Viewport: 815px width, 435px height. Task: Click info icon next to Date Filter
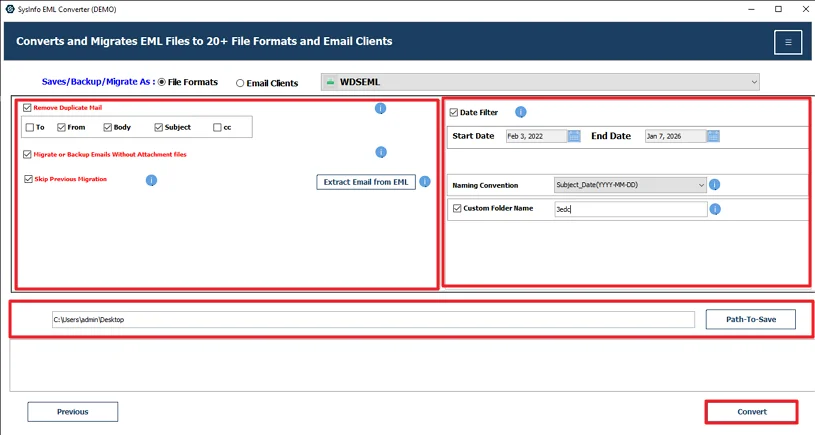coord(520,112)
